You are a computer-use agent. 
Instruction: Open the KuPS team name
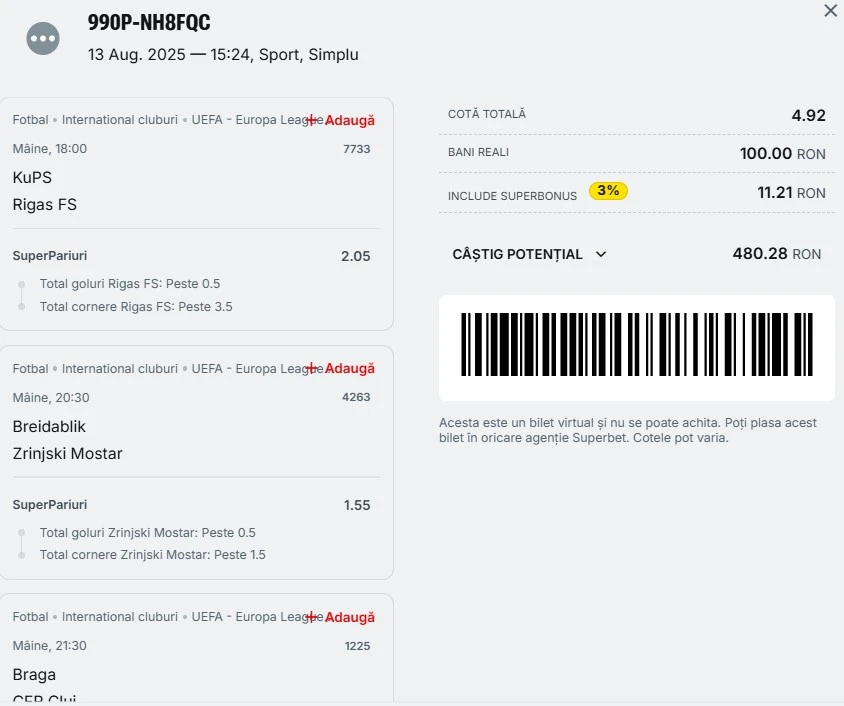[x=32, y=178]
